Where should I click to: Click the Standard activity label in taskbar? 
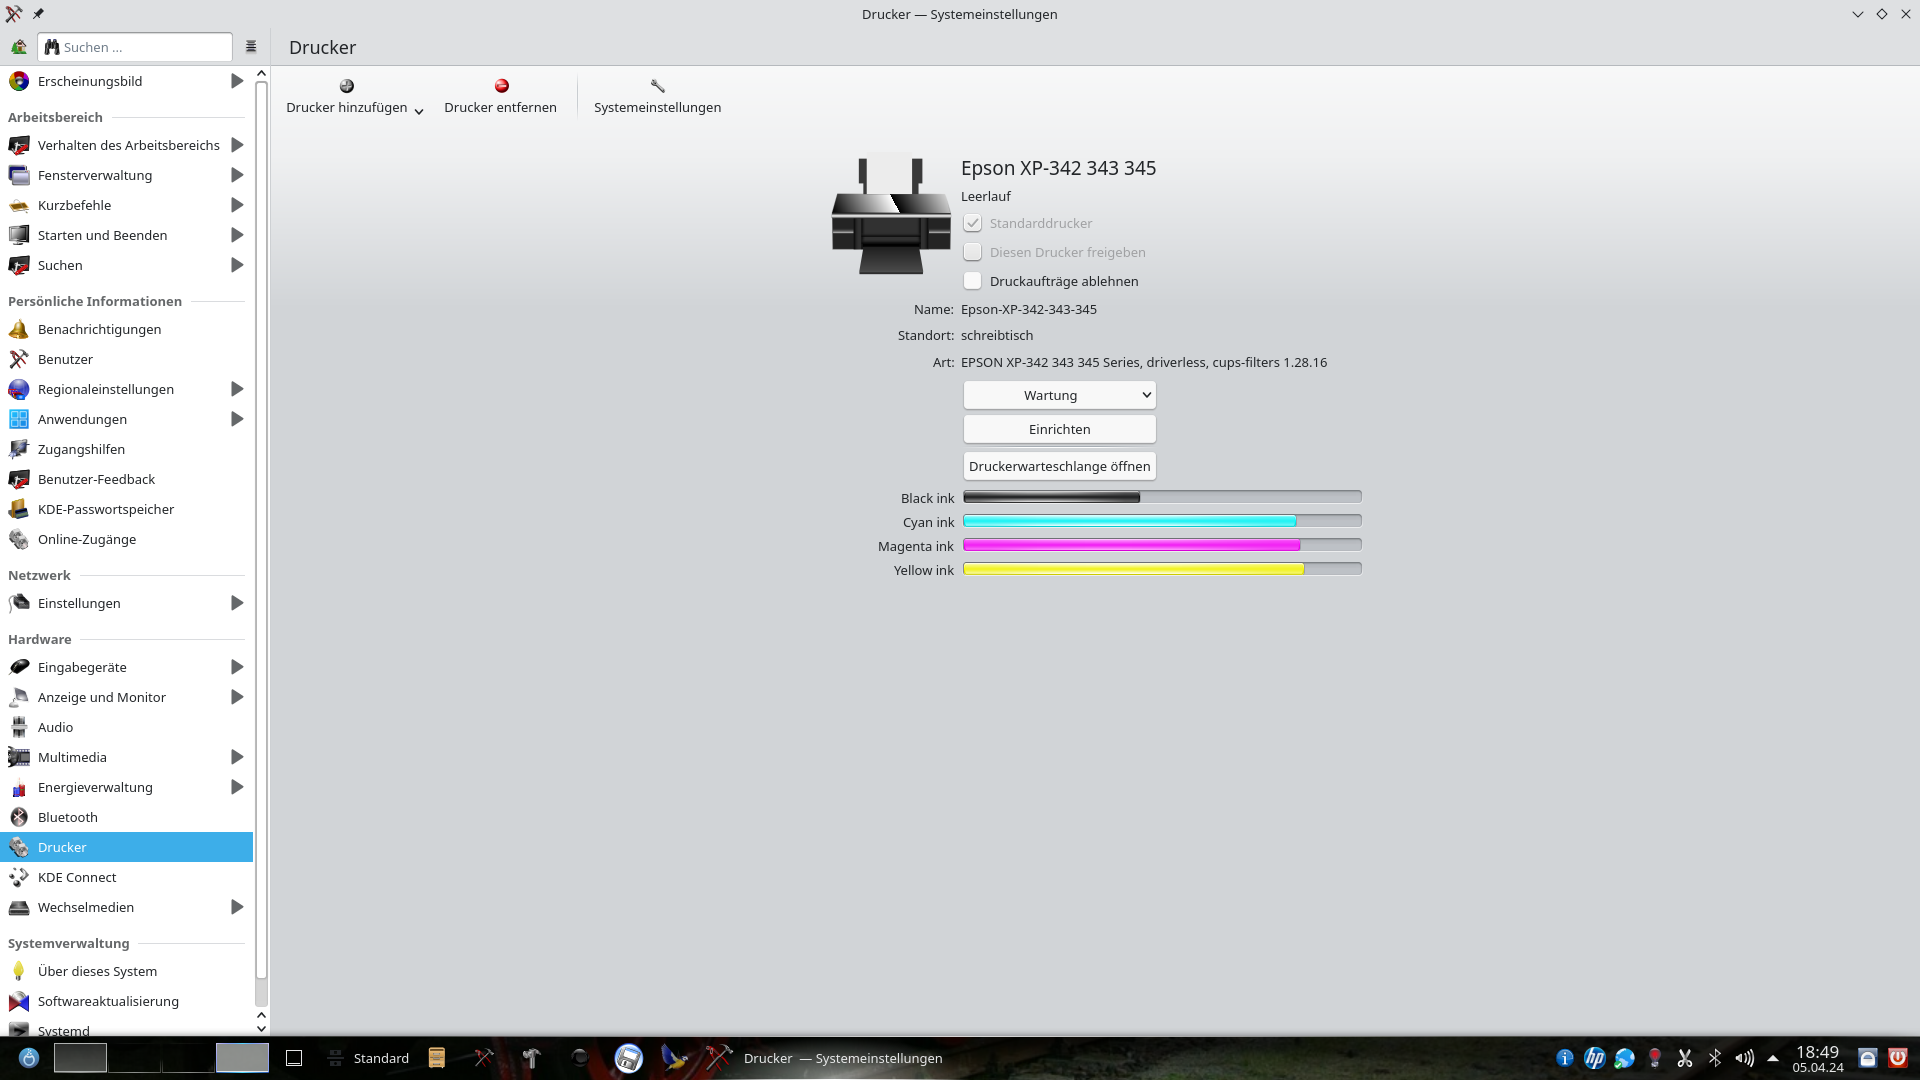point(381,1058)
